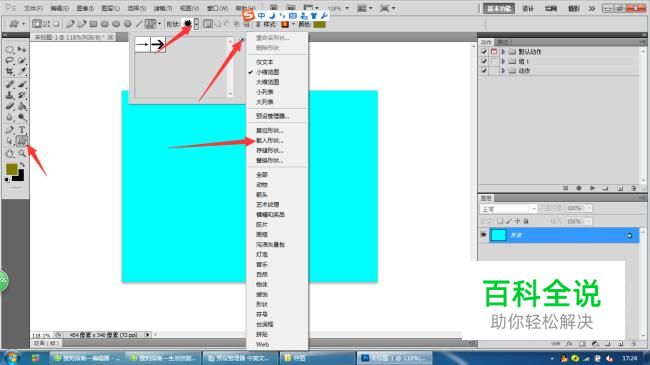This screenshot has height=365, width=650.
Task: Toggle dialog box for 默认动作 set
Action: click(x=494, y=51)
